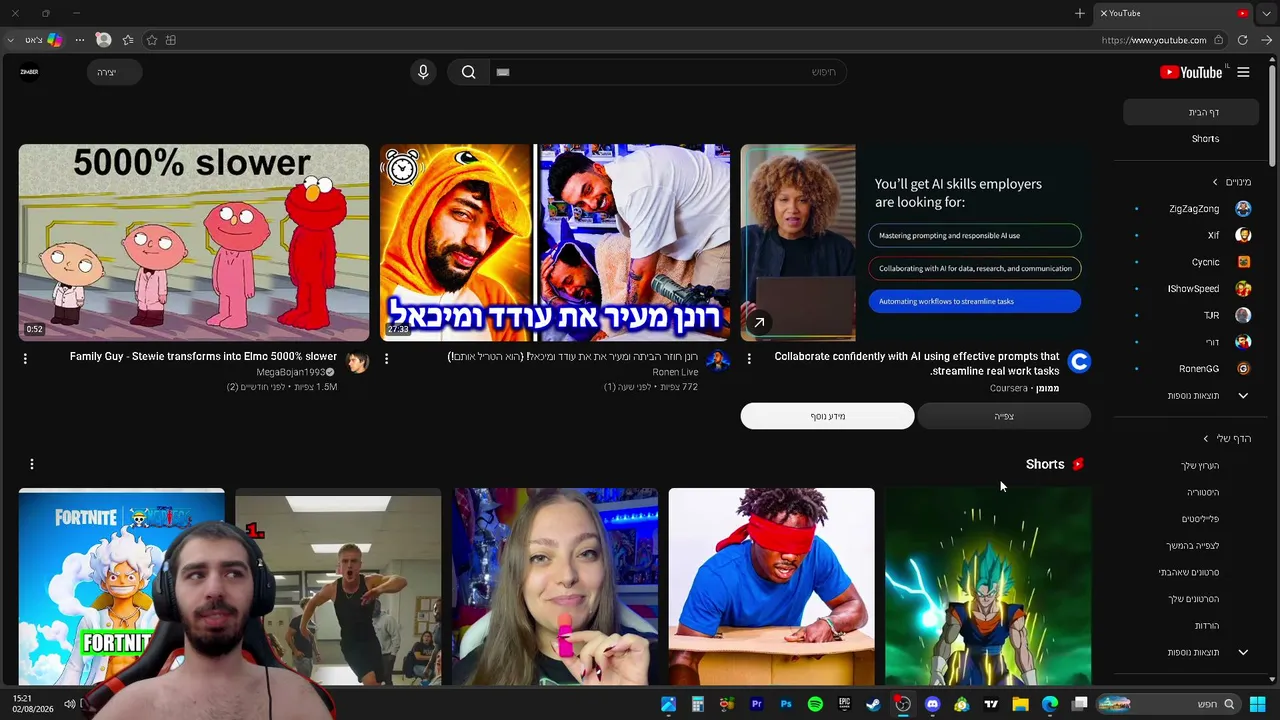The height and width of the screenshot is (720, 1280).
Task: Click the browser address bar URL
Action: [1154, 40]
